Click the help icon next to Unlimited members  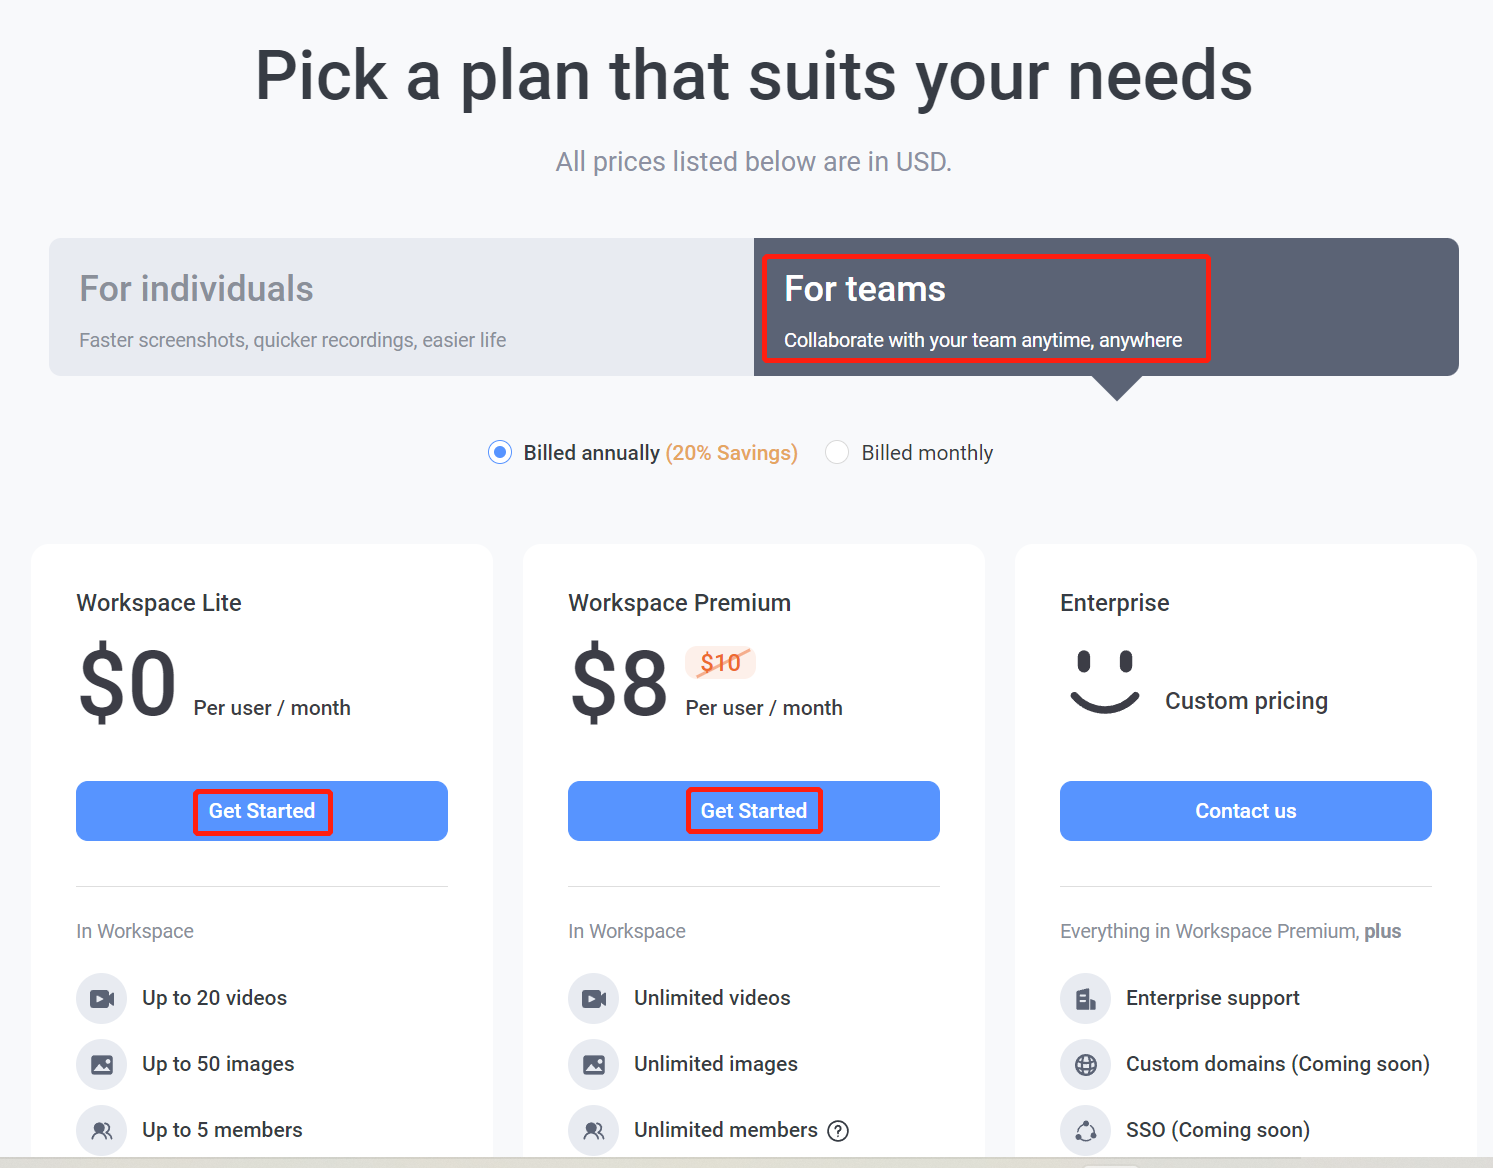coord(838,1131)
